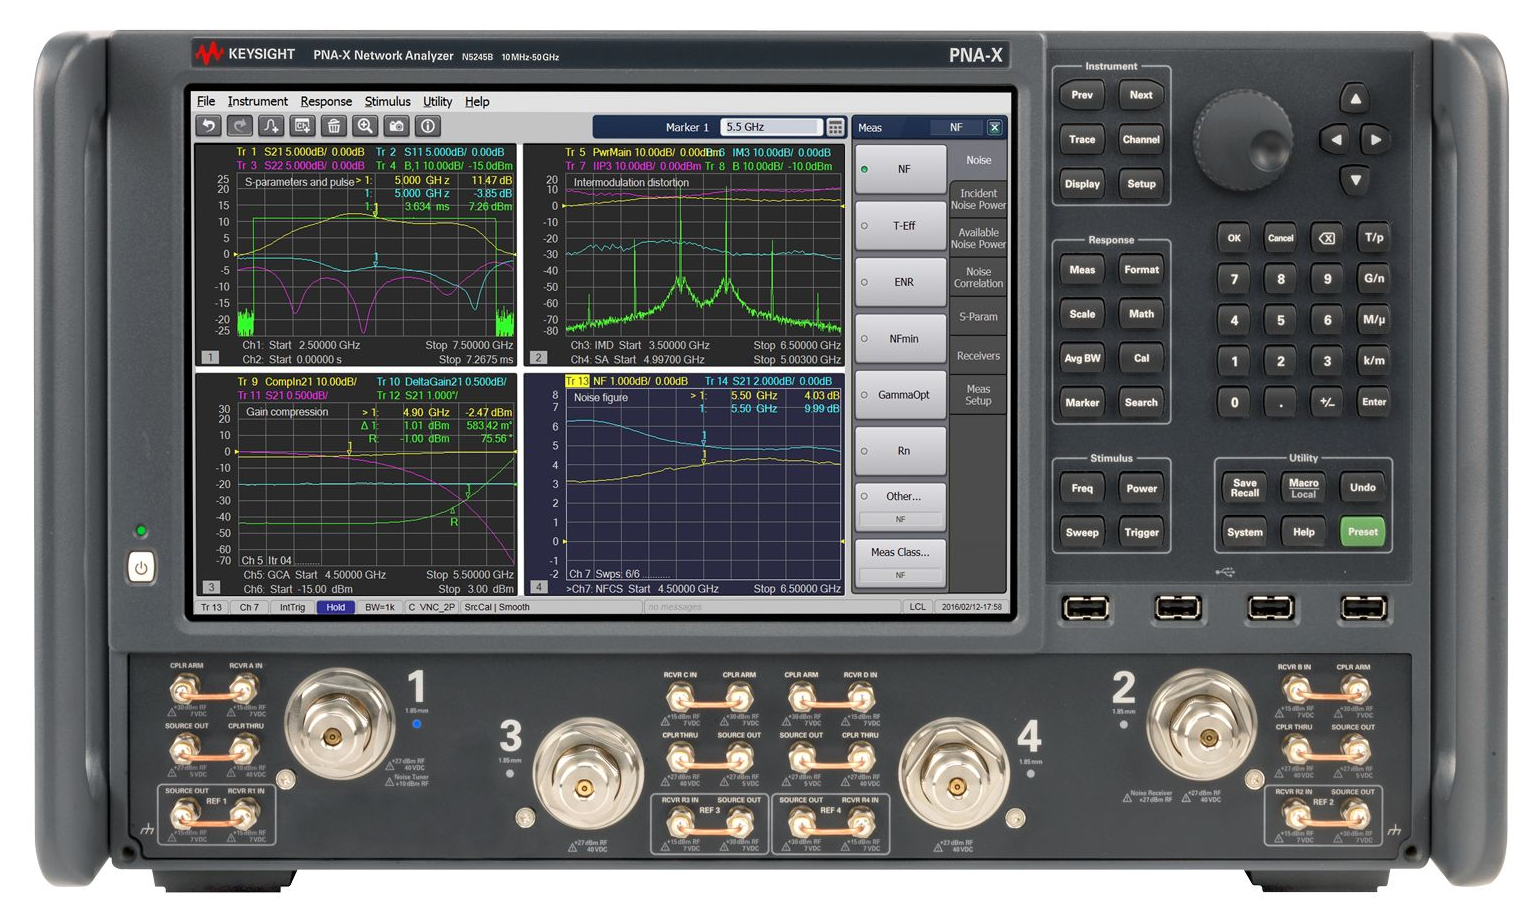Image resolution: width=1535 pixels, height=923 pixels.
Task: Switch to the Available Noise Power tab
Action: click(x=978, y=238)
